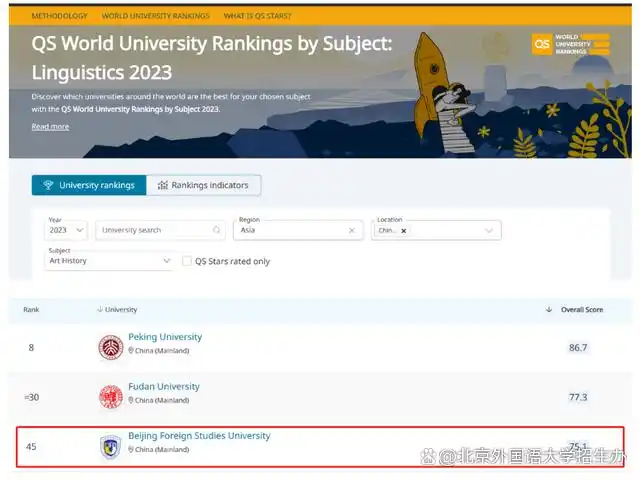Open the Subject Art History dropdown
This screenshot has height=480, width=640.
109,261
